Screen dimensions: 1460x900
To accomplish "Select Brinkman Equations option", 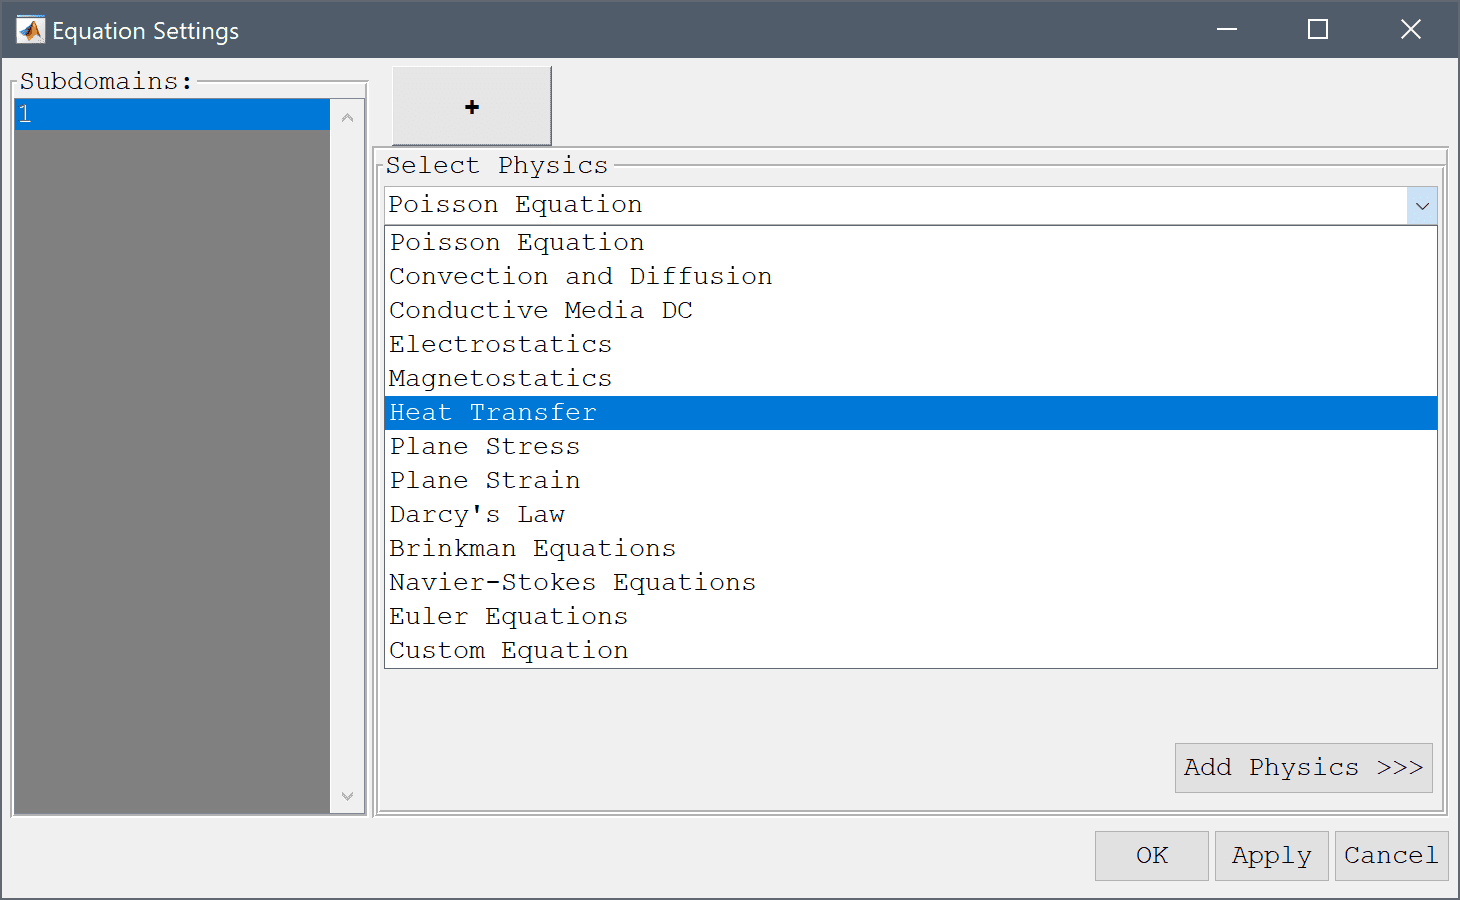I will (x=911, y=549).
